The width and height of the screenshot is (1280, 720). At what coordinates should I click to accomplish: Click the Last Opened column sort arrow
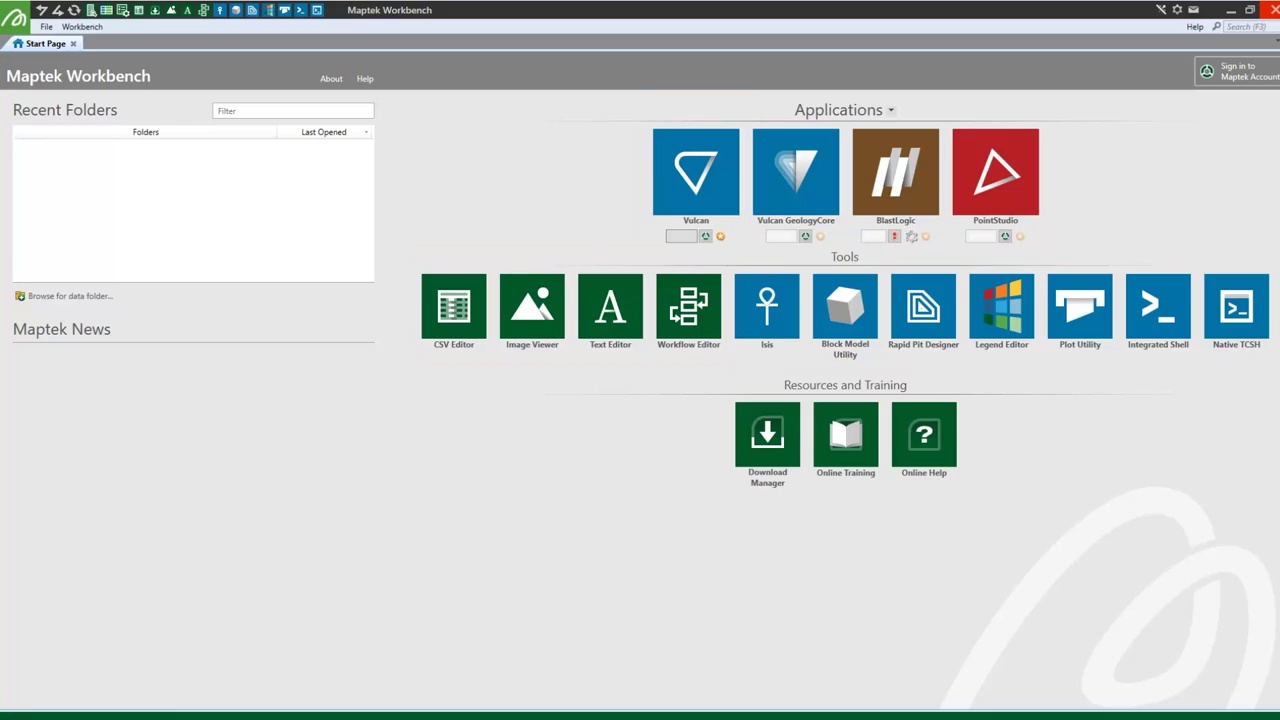366,132
